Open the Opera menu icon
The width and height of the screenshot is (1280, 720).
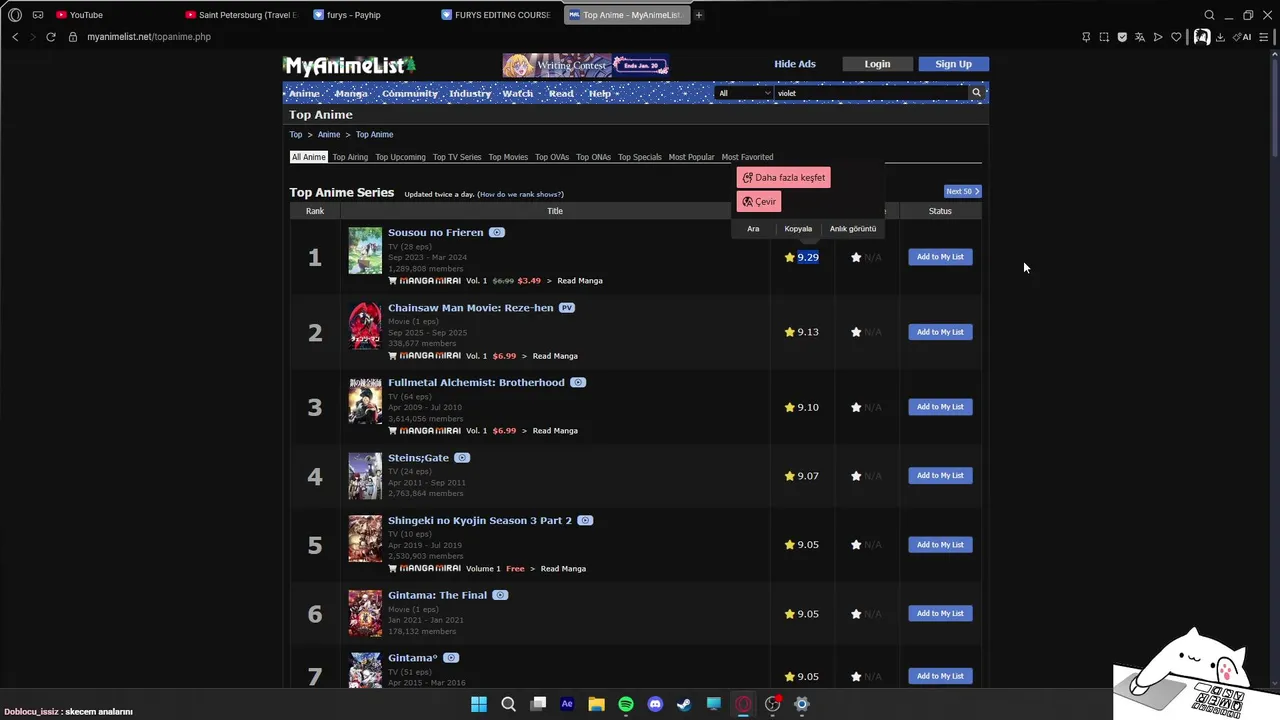14,15
